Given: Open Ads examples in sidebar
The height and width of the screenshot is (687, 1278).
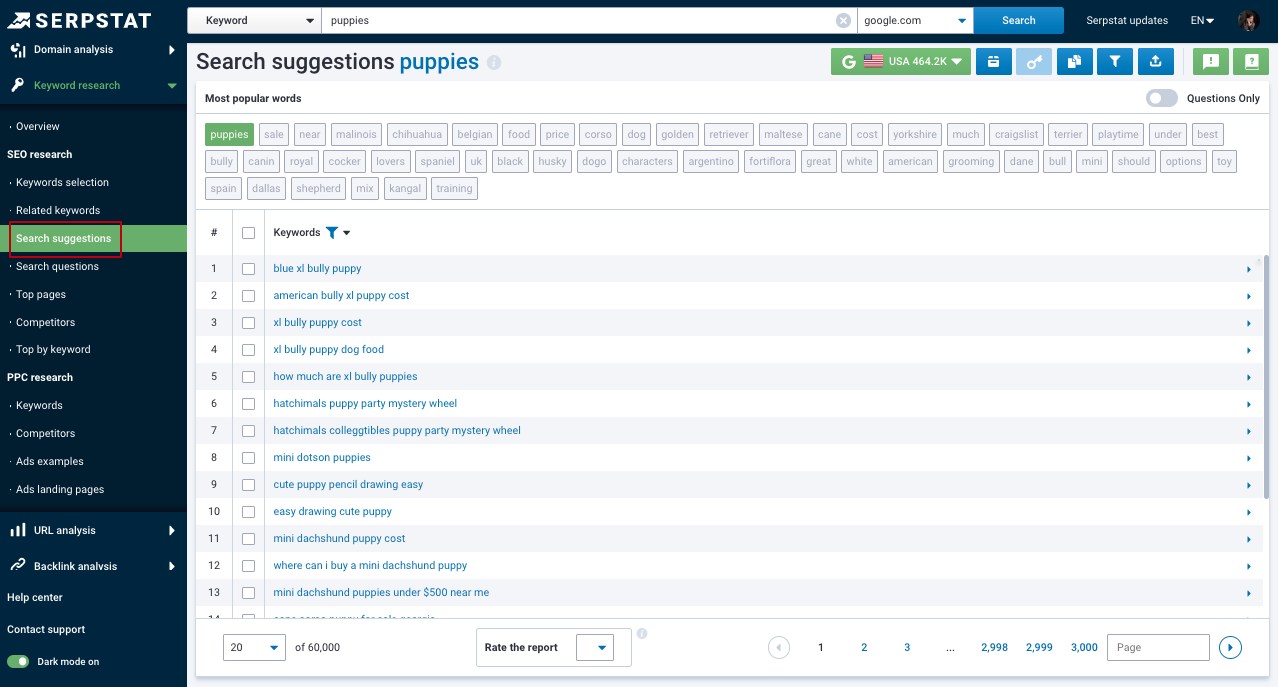Looking at the screenshot, I should pos(50,461).
